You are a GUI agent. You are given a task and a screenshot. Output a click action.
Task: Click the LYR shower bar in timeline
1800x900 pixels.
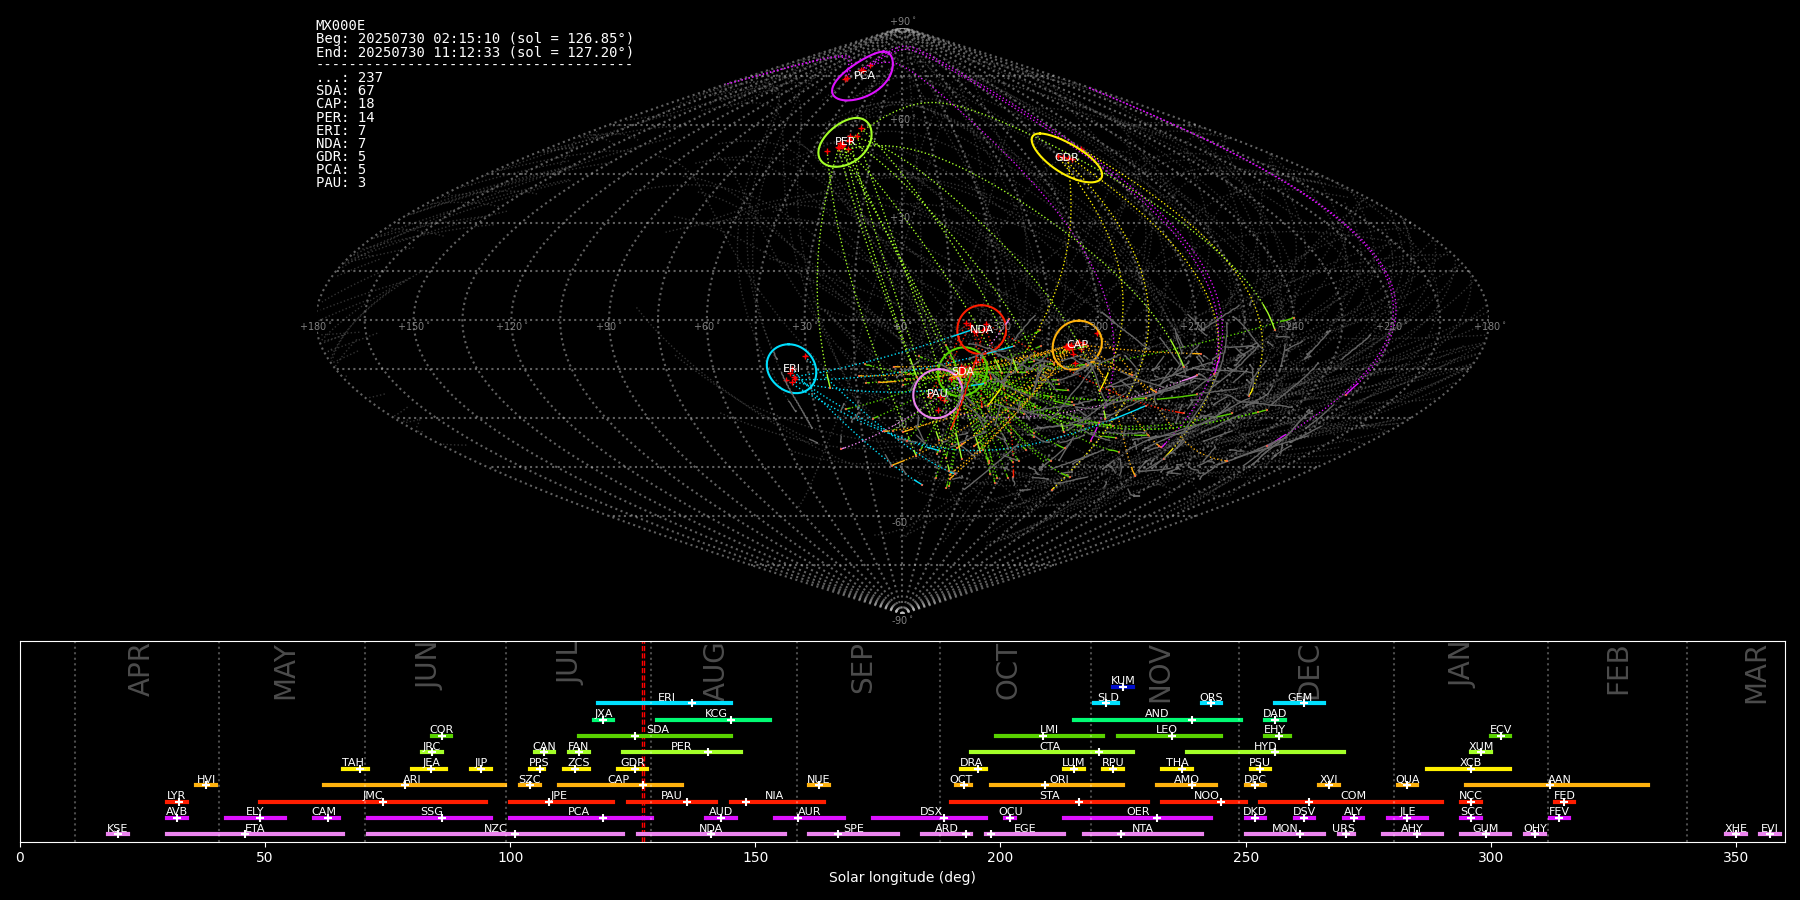(x=177, y=802)
